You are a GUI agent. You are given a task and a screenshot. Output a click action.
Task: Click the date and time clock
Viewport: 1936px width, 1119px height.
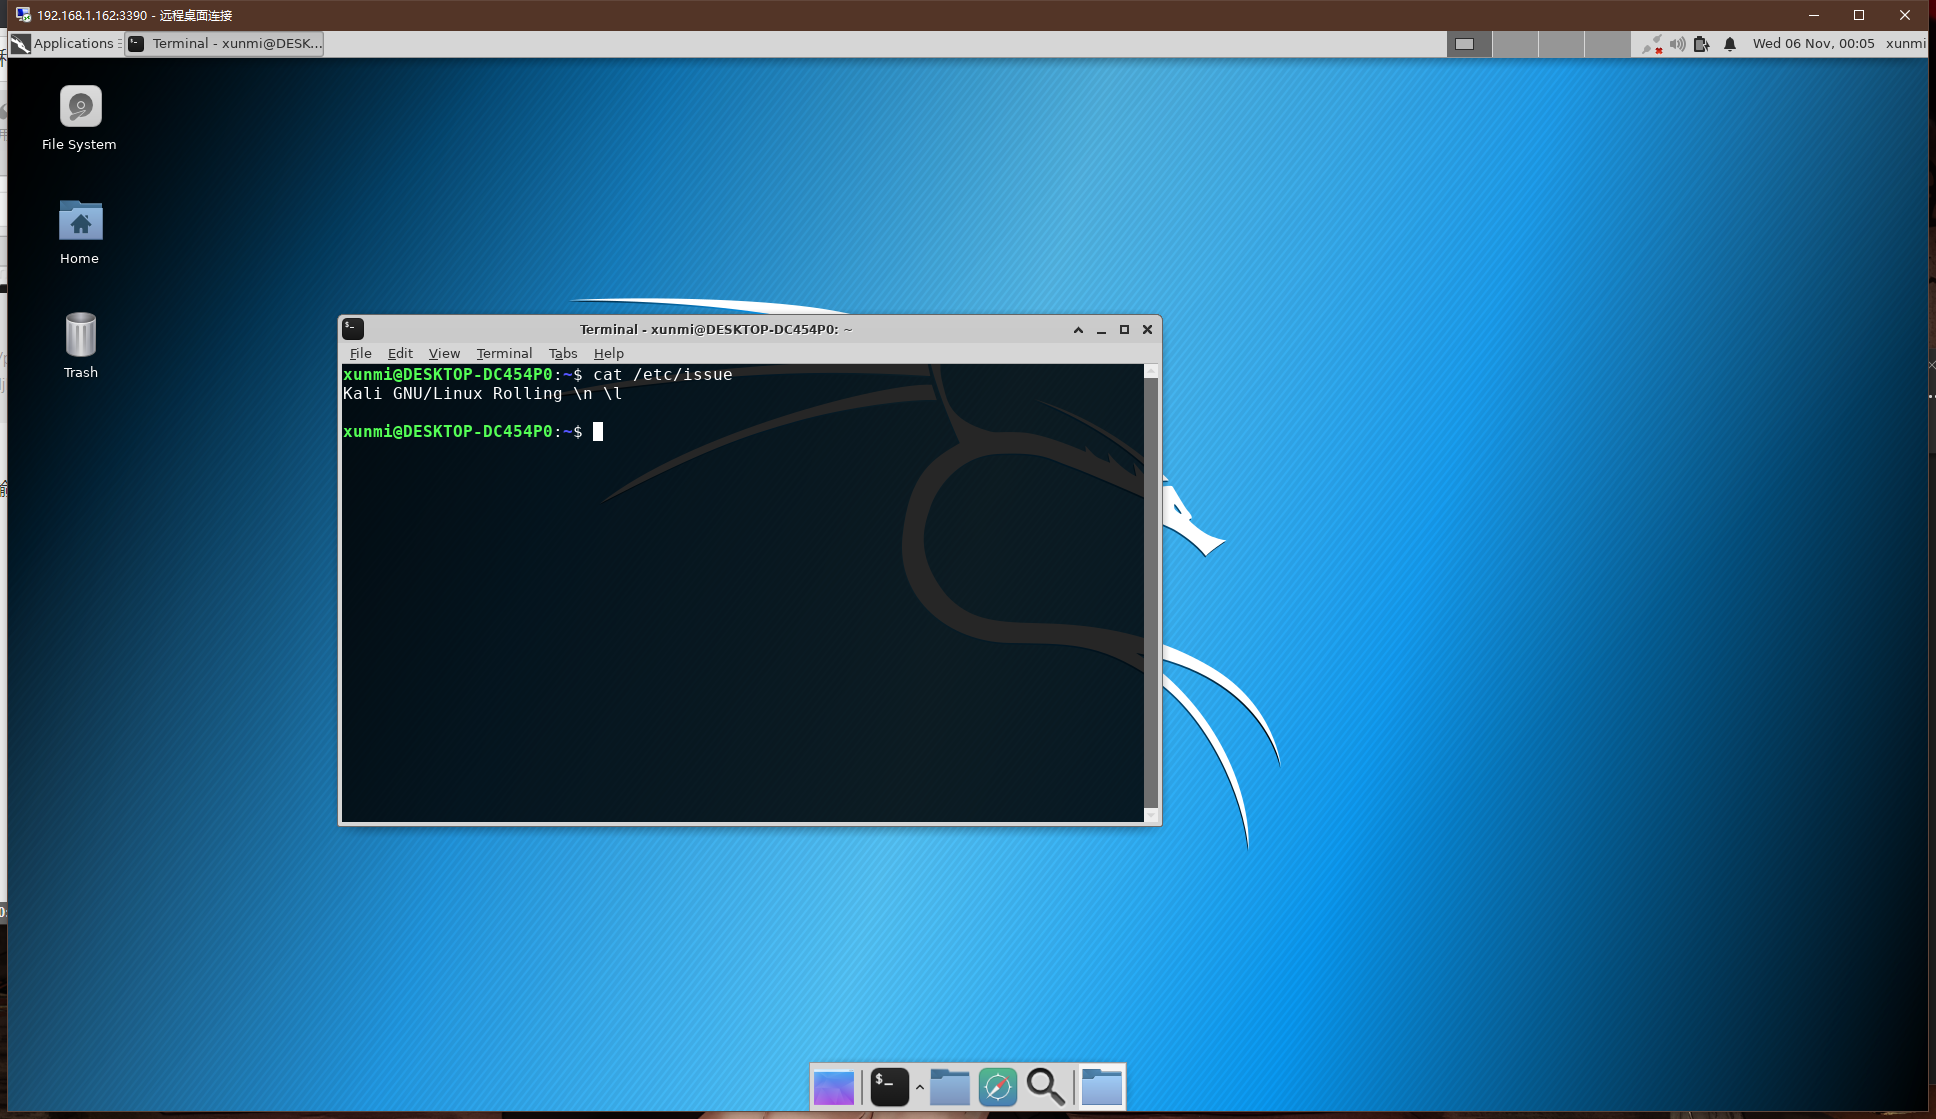(1813, 44)
